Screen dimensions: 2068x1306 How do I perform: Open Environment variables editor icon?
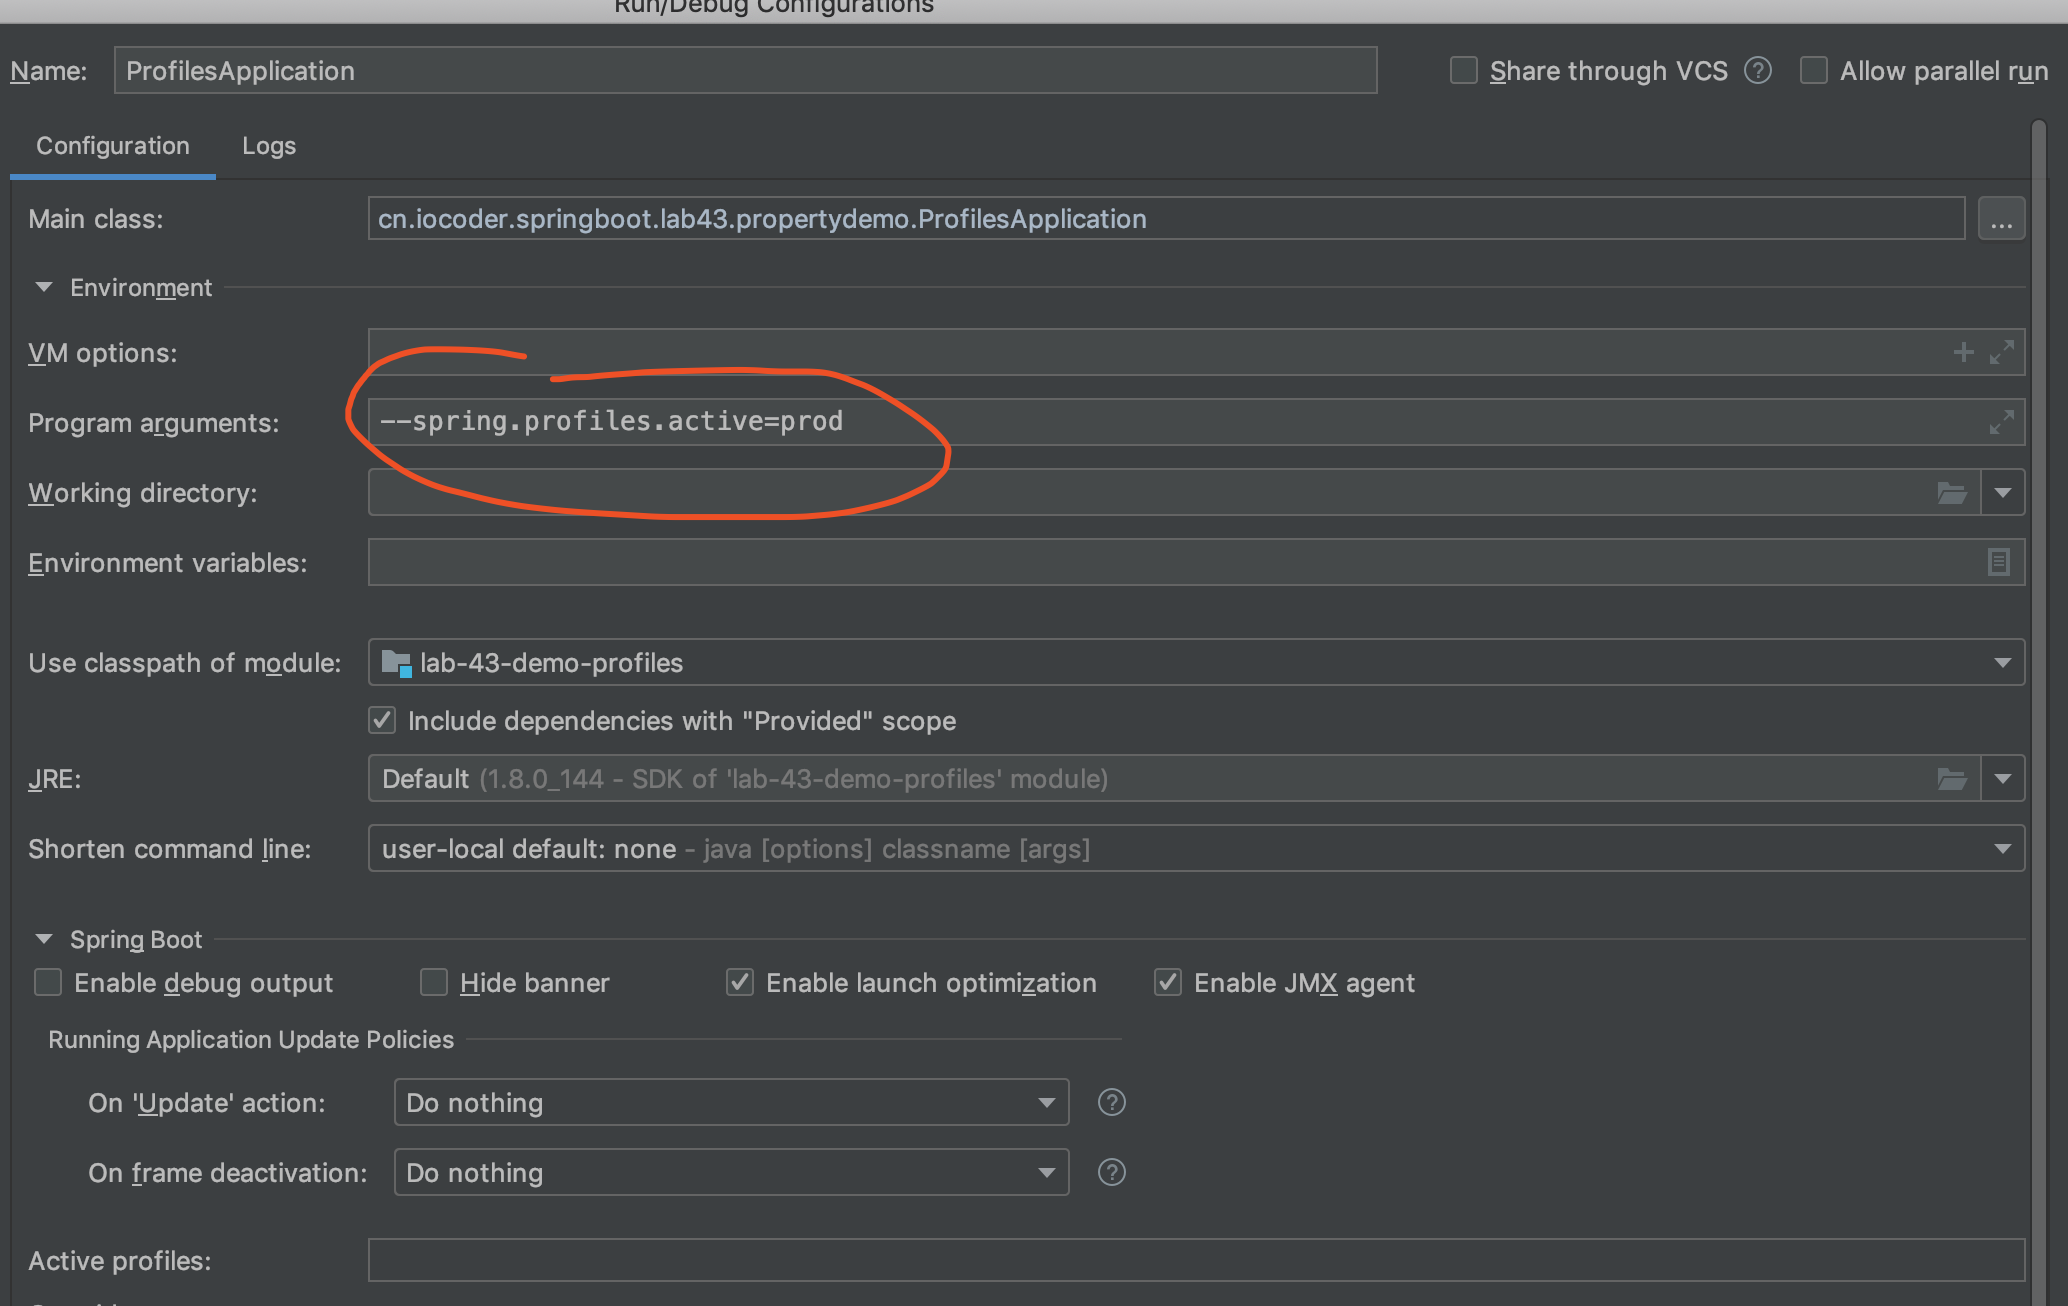pos(1998,562)
